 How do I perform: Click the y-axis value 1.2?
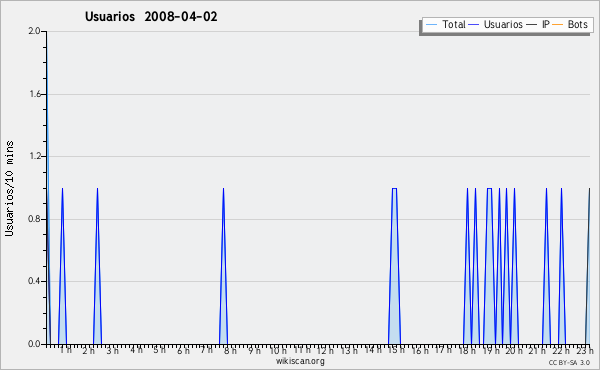35,156
